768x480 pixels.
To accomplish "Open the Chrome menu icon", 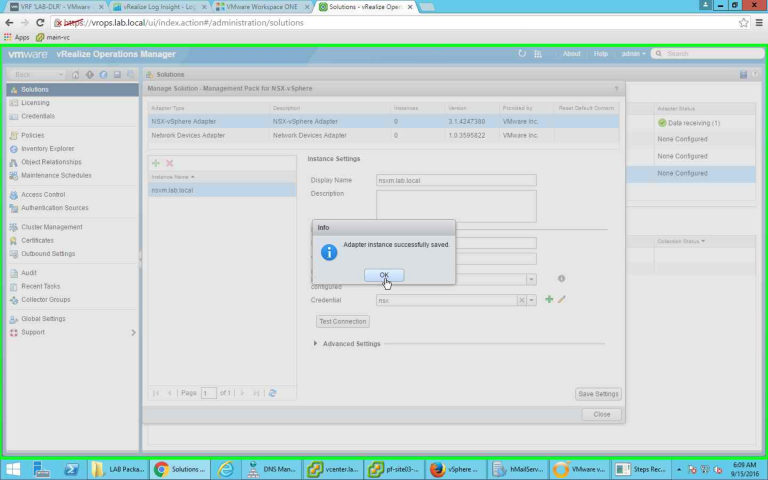I will [759, 23].
